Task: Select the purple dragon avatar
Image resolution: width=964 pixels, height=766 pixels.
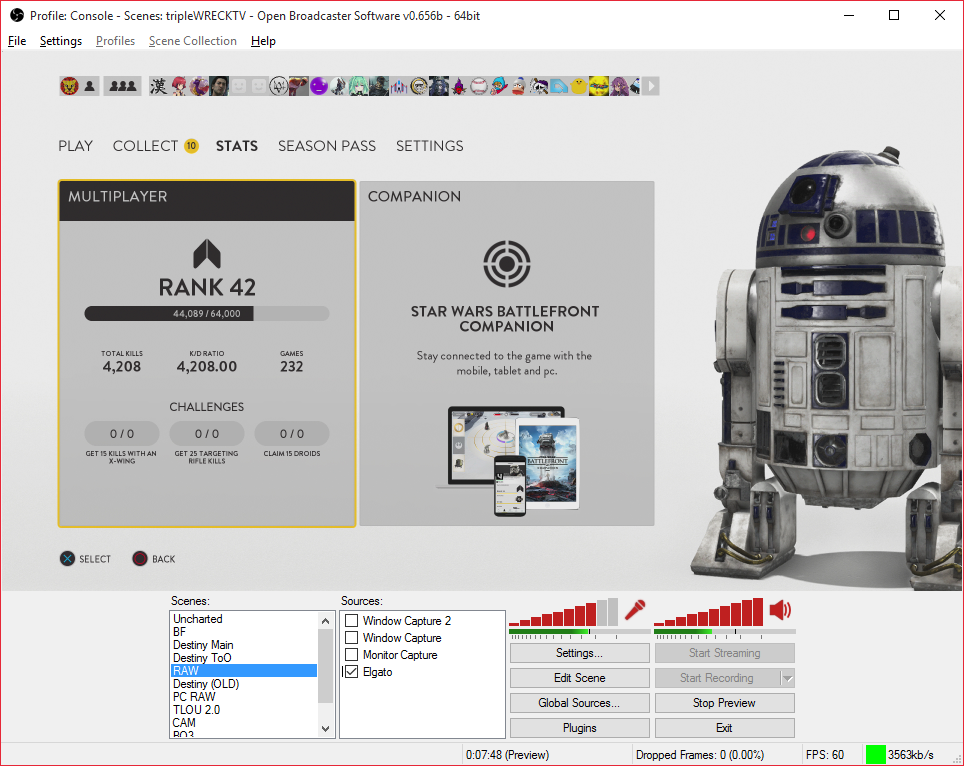Action: (199, 86)
